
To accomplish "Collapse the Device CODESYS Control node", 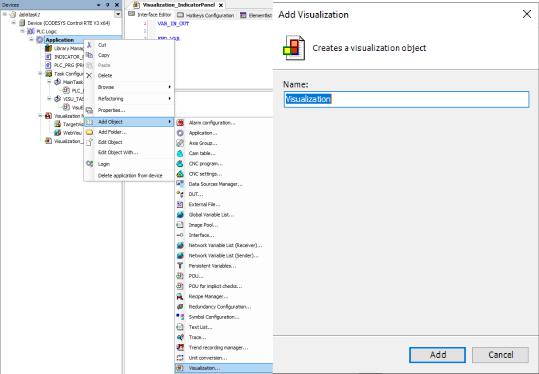I will (x=13, y=23).
